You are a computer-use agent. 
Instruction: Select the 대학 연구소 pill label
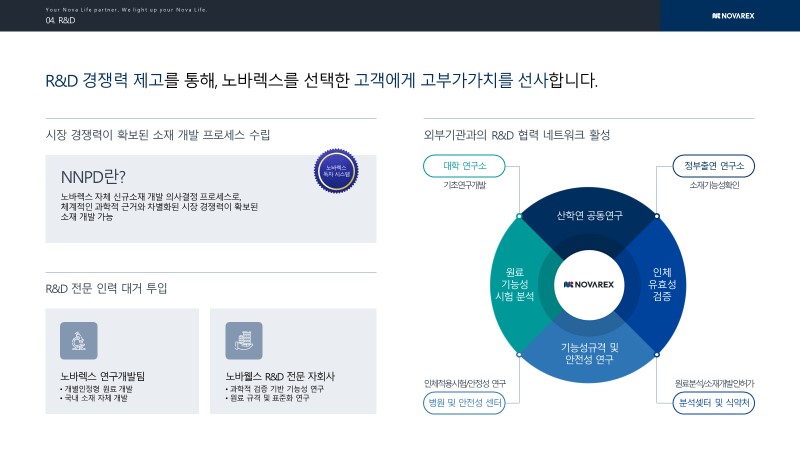tap(464, 166)
